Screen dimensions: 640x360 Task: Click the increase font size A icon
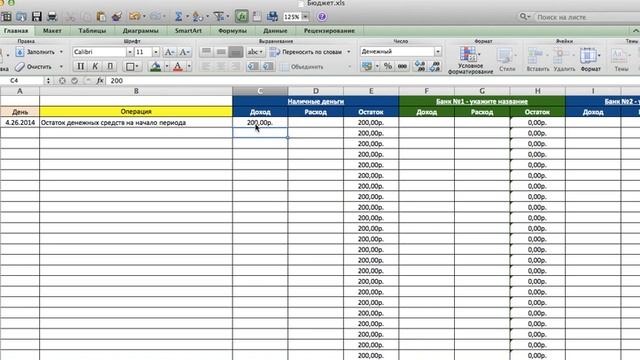tap(169, 52)
